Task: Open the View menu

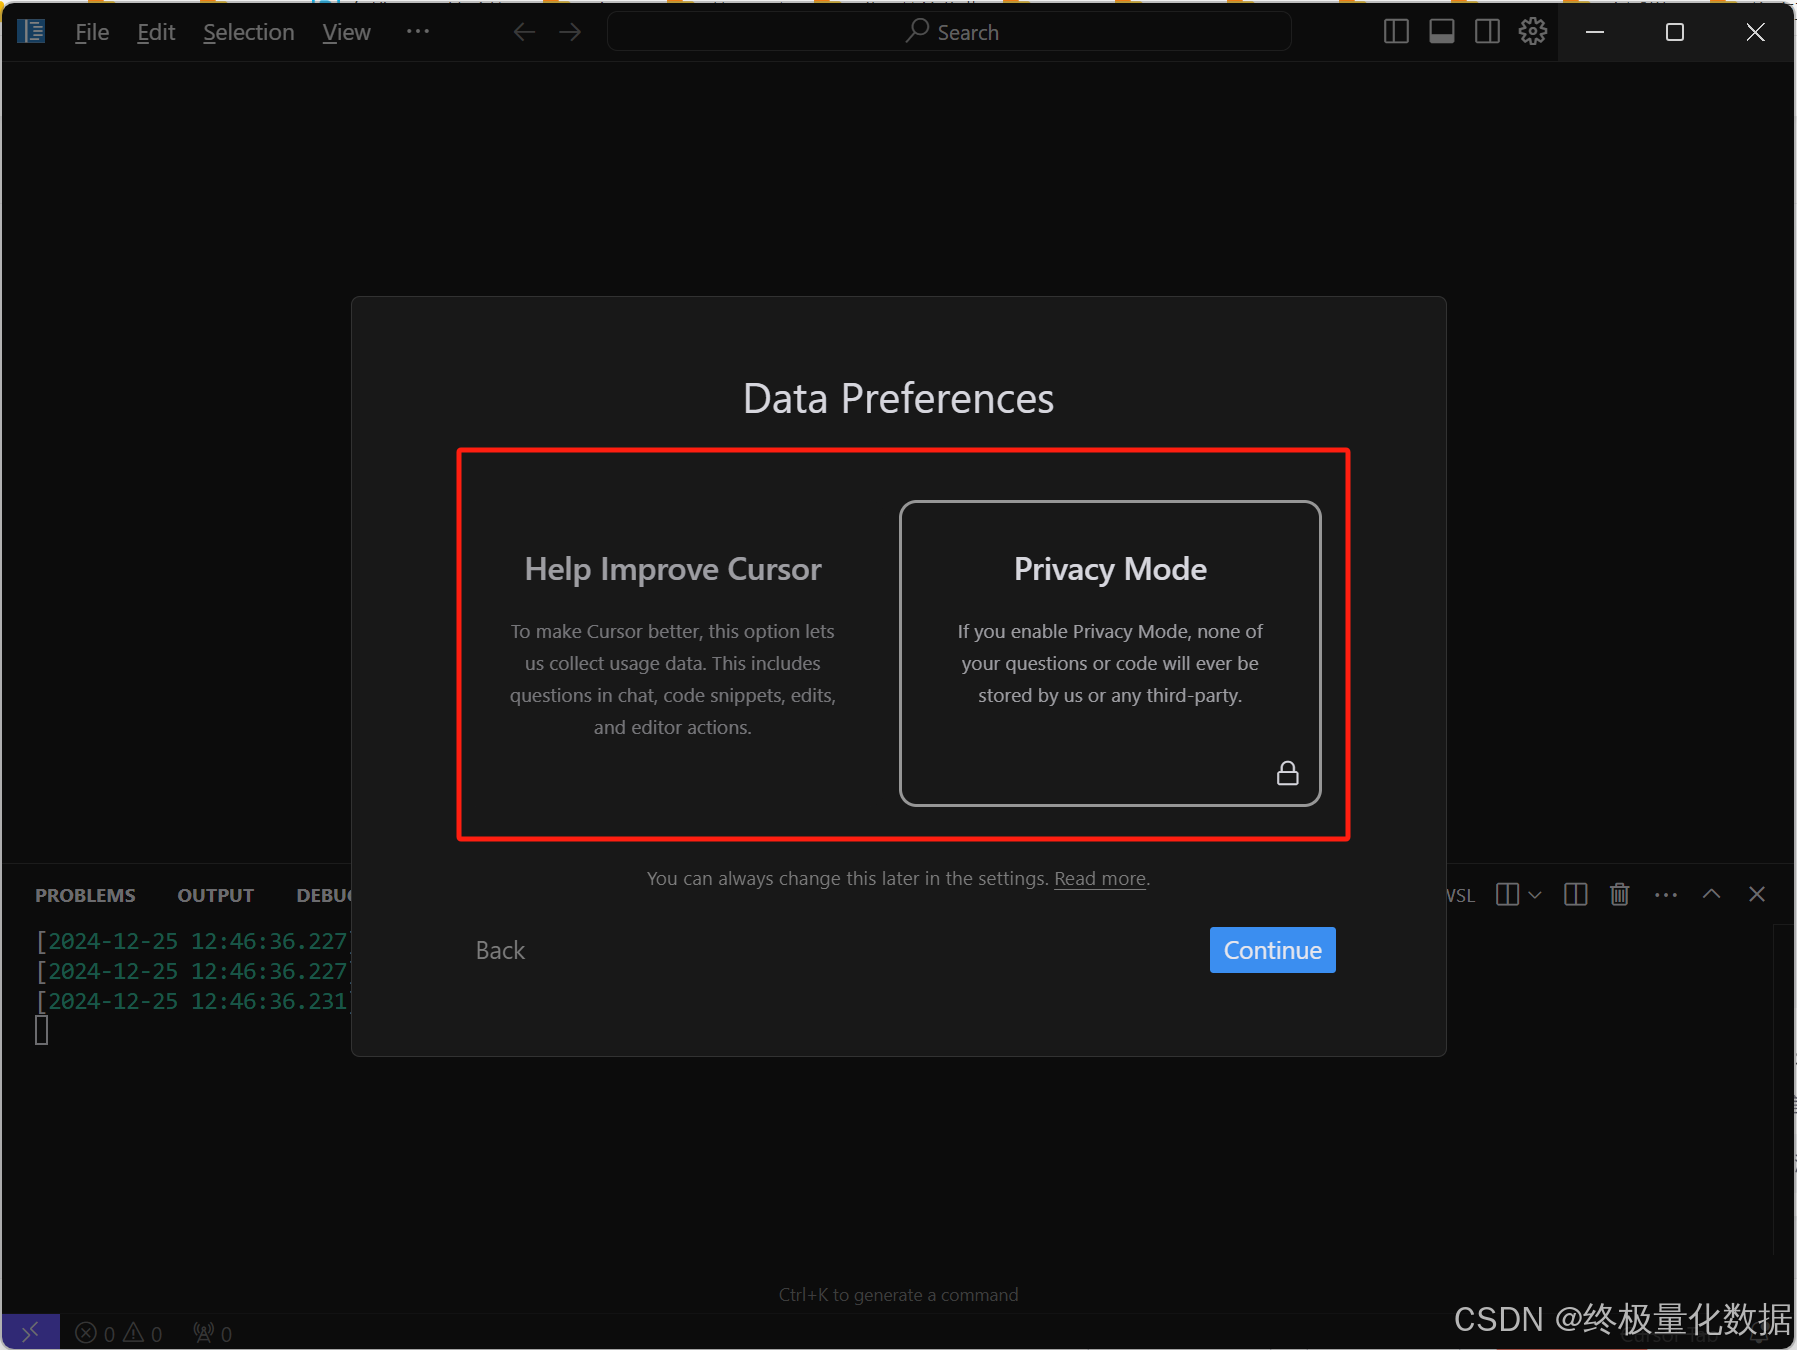Action: pyautogui.click(x=346, y=32)
